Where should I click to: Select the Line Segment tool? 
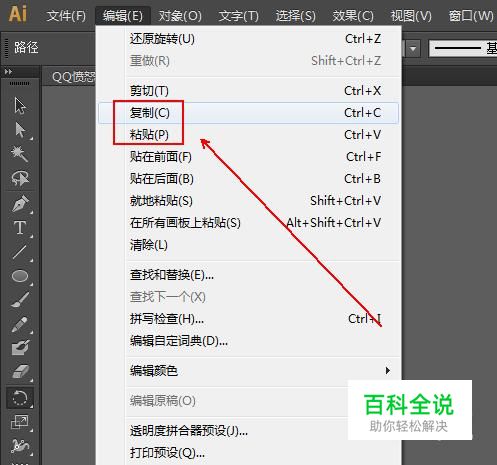point(20,252)
